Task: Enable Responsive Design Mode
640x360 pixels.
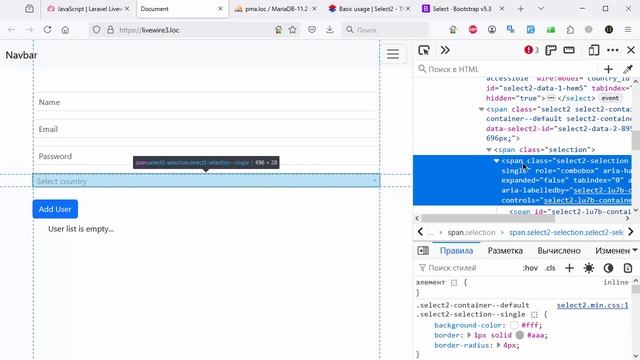Action: pyautogui.click(x=593, y=50)
